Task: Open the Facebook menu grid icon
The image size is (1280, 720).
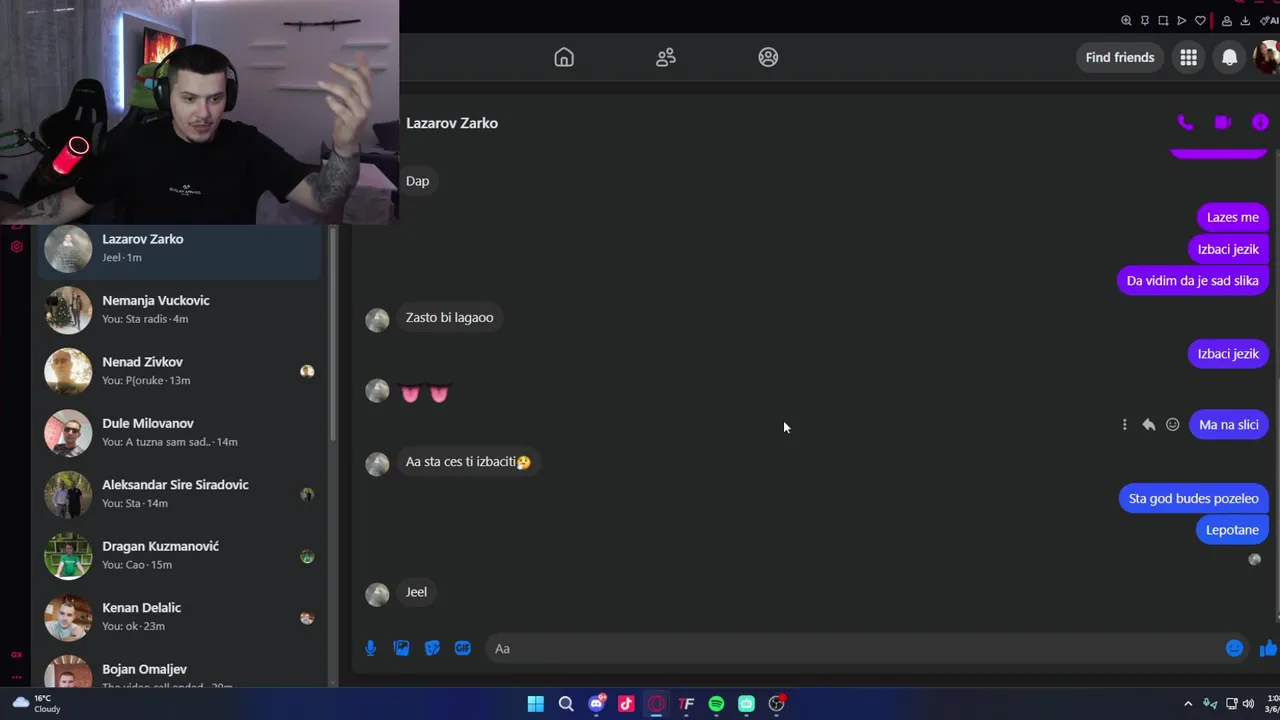Action: point(1188,57)
